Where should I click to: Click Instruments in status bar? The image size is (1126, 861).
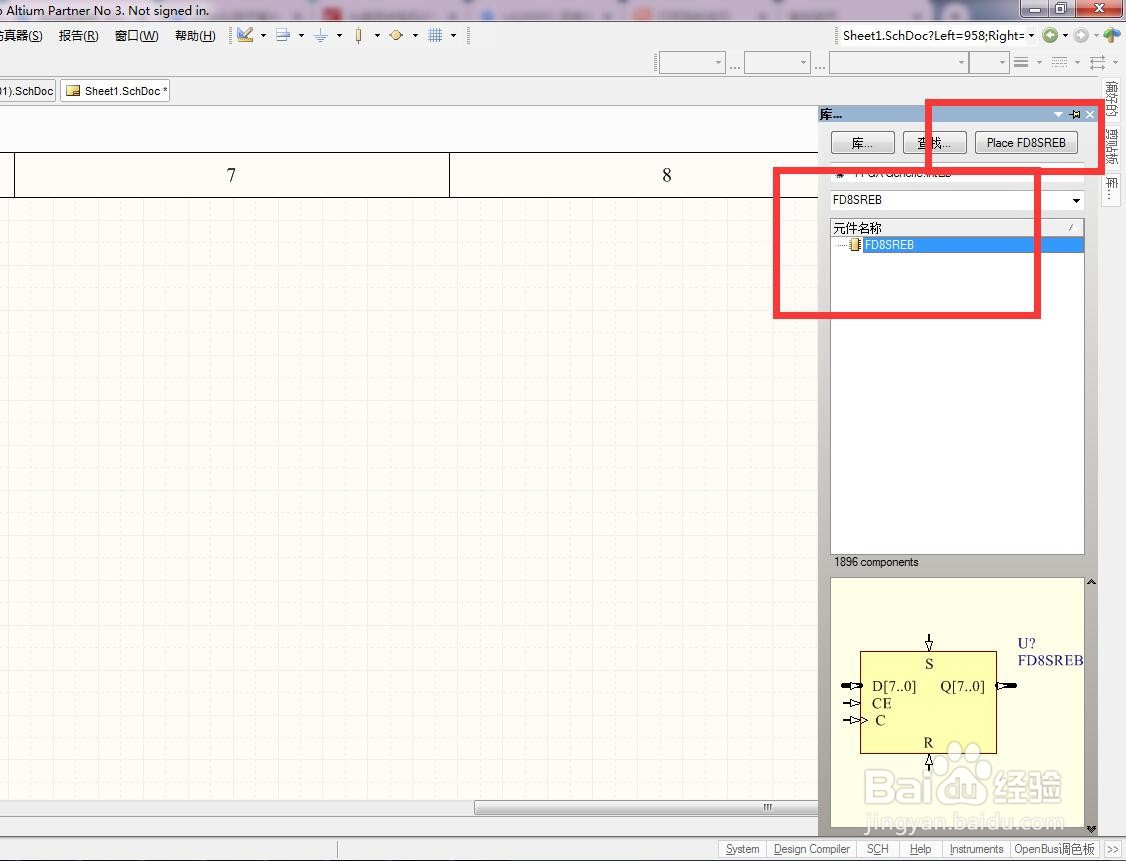pyautogui.click(x=976, y=849)
